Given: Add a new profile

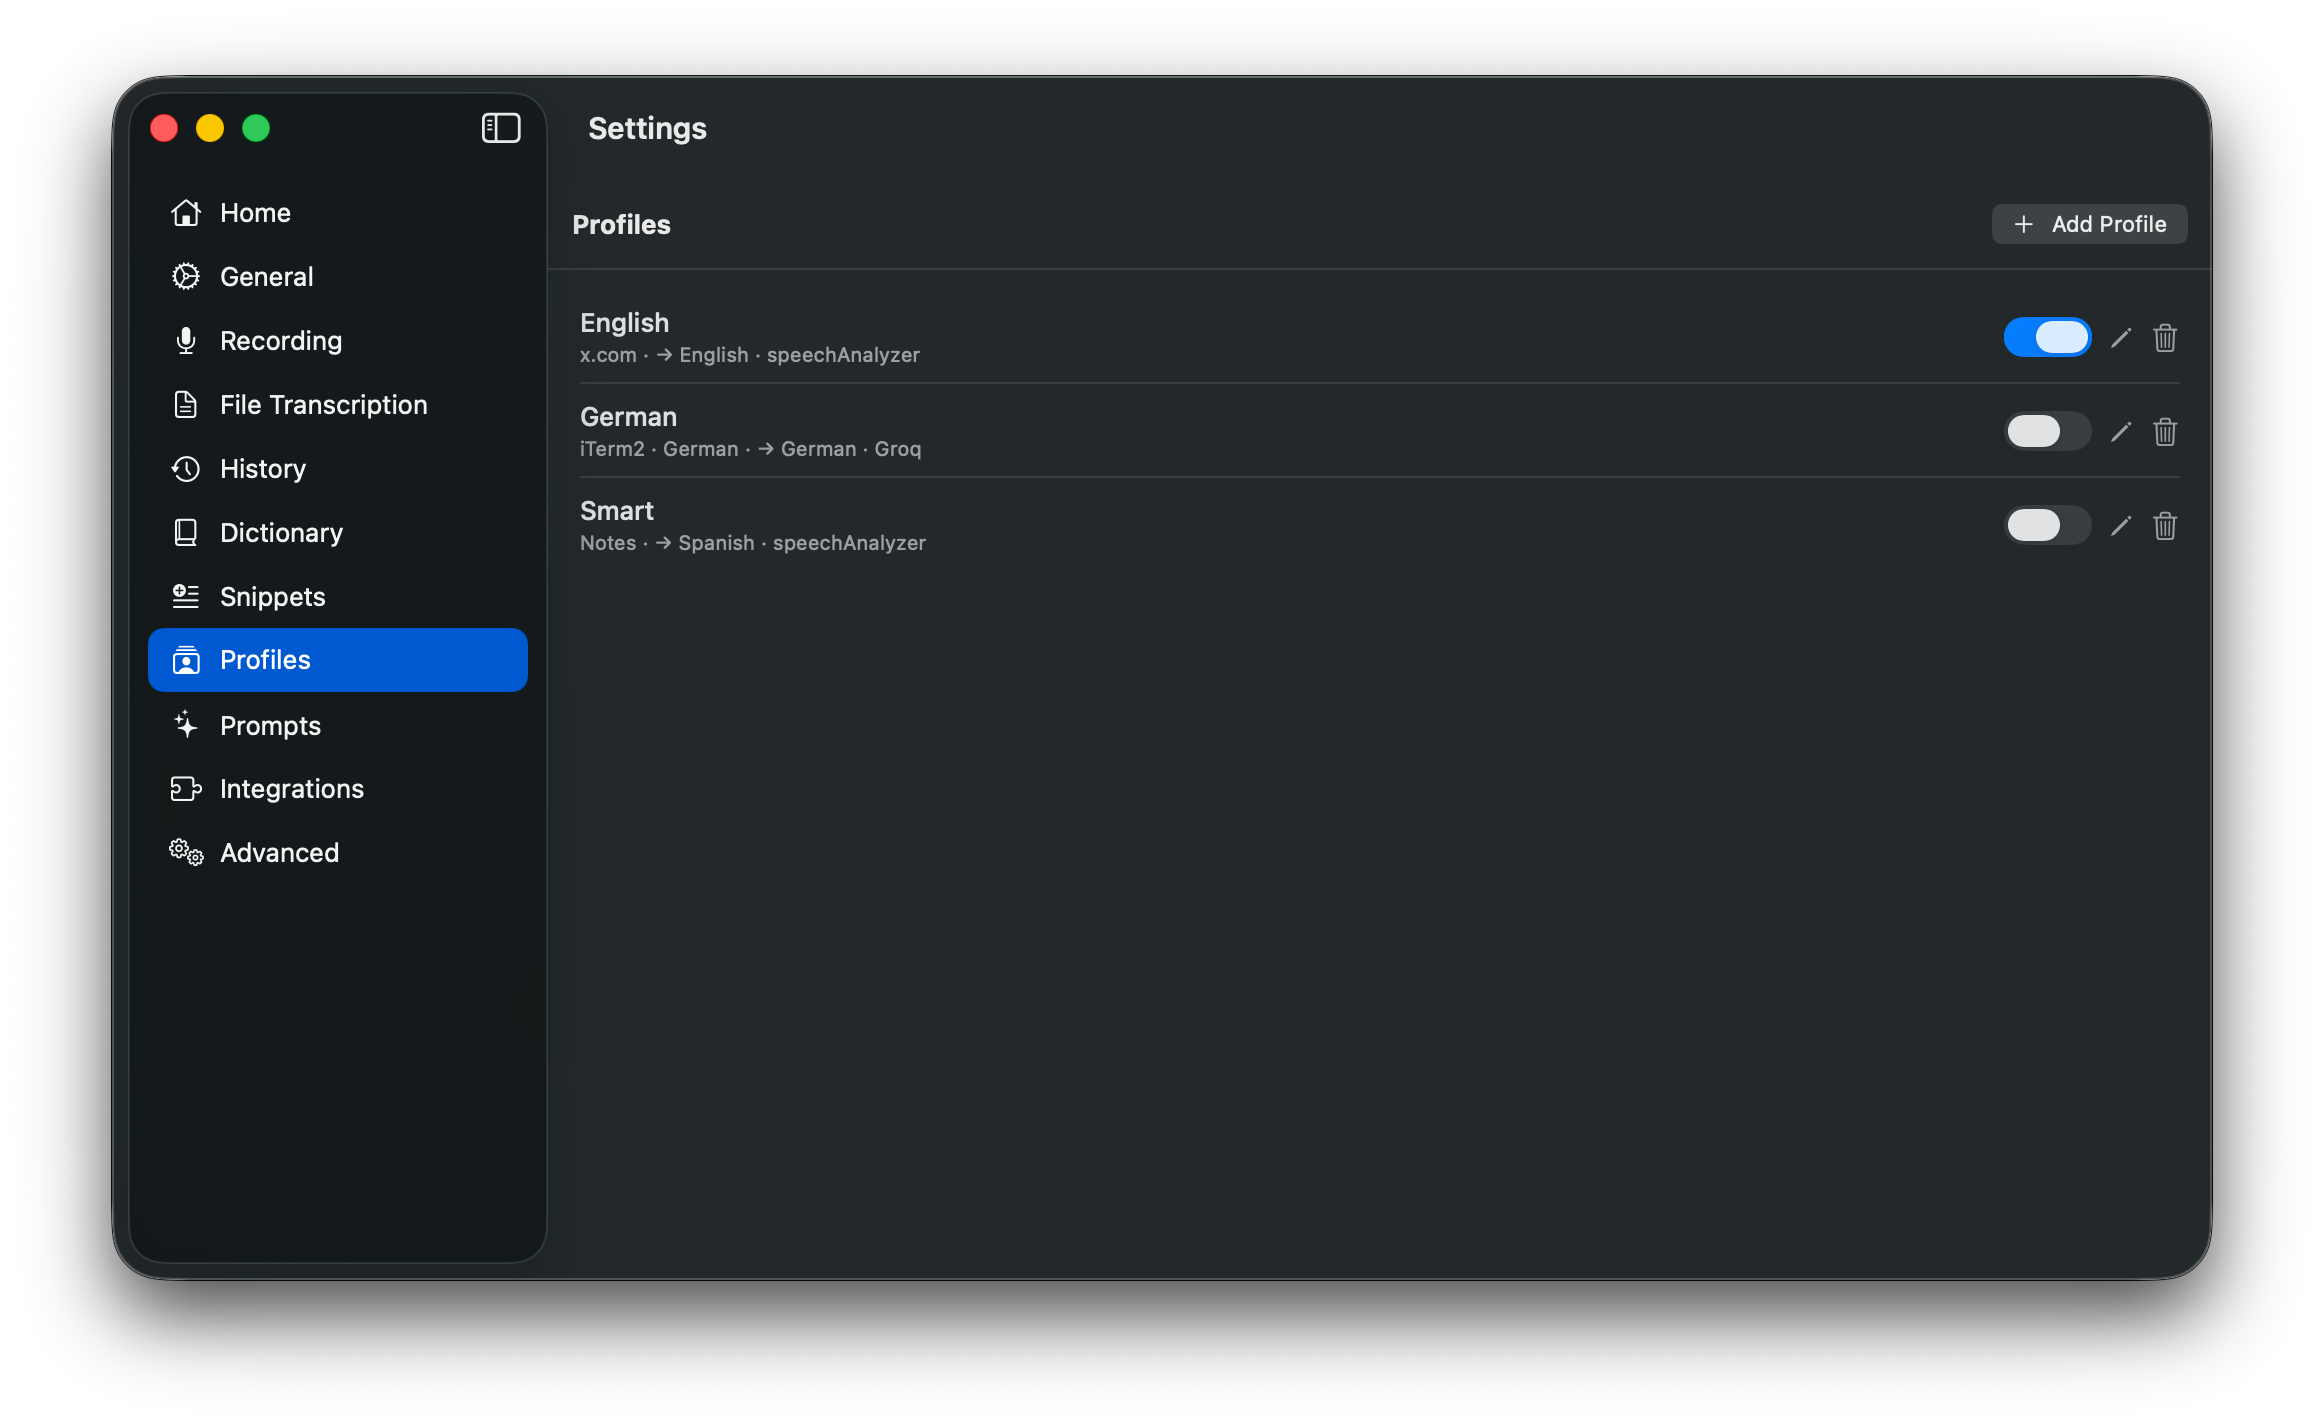Looking at the screenshot, I should [2089, 223].
